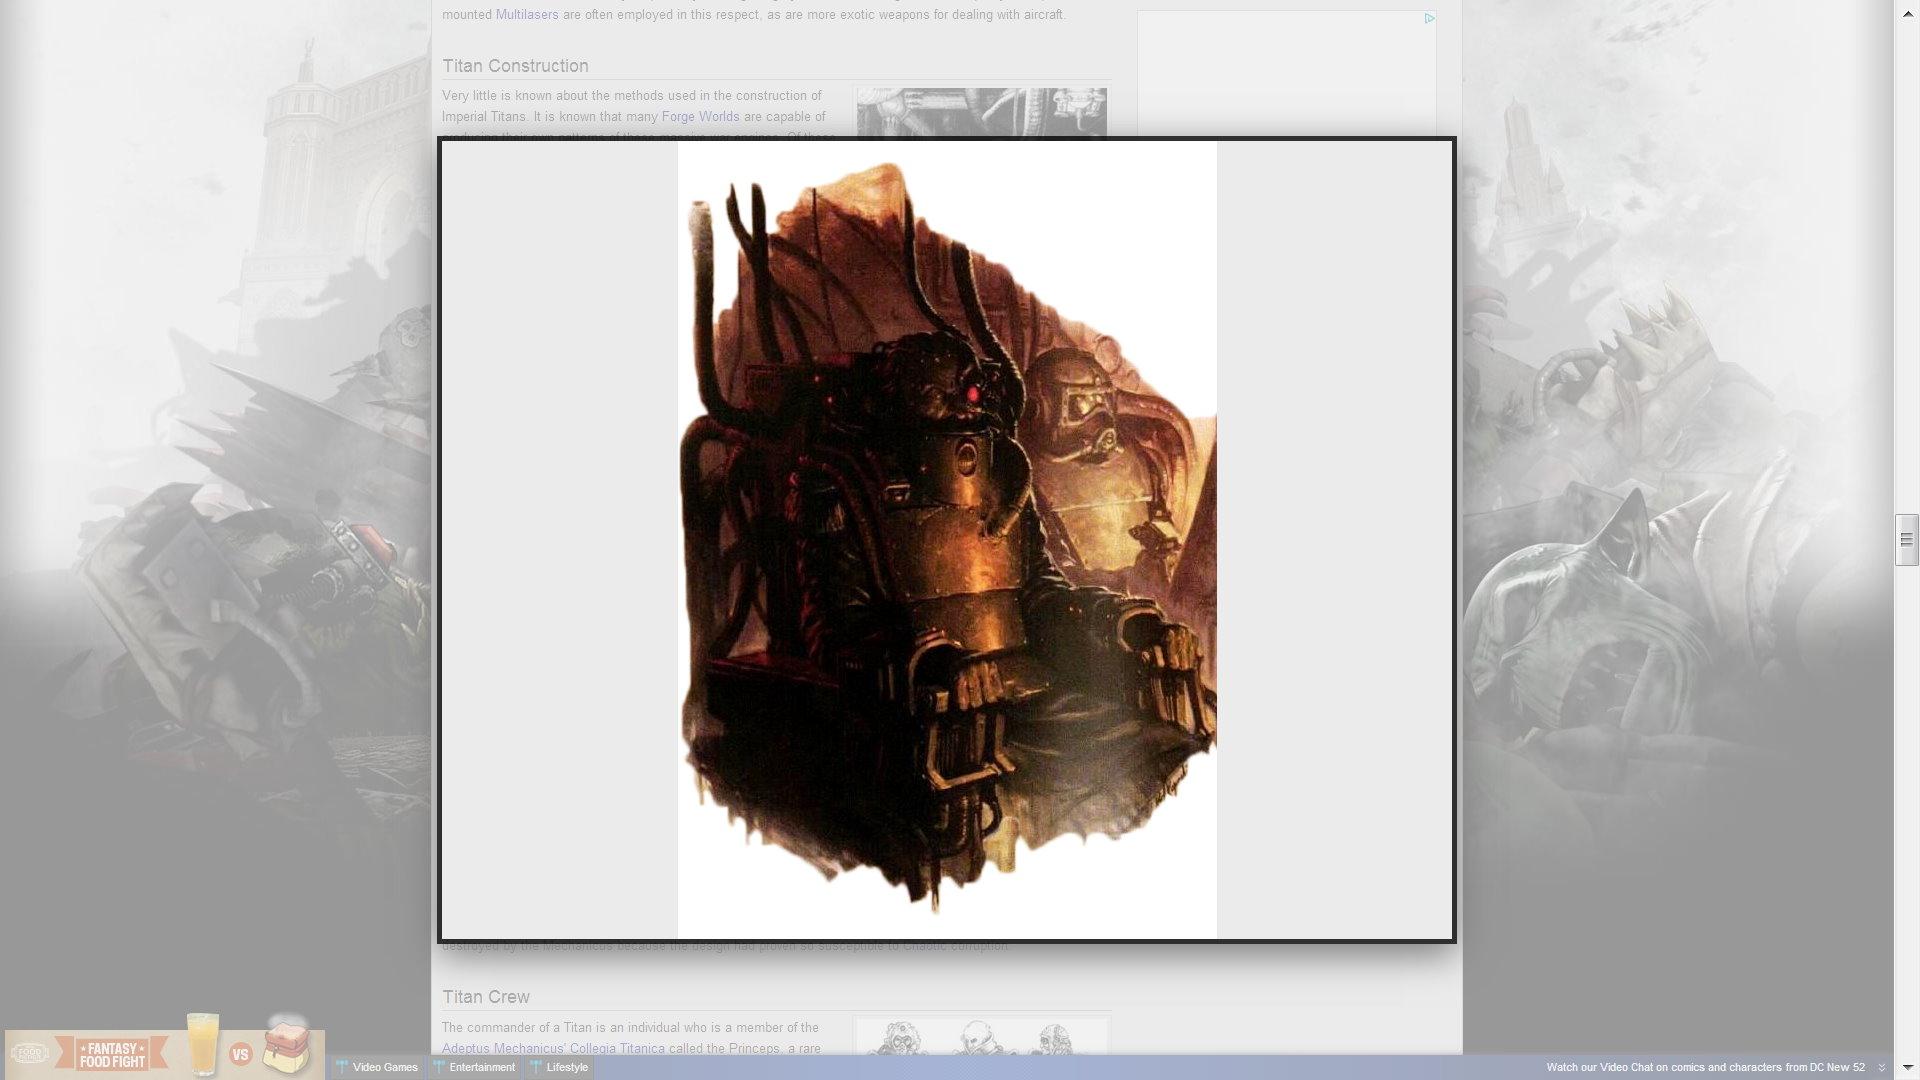Click the Lifestyle tab icon
Screen dimensions: 1920x1080
coord(535,1067)
